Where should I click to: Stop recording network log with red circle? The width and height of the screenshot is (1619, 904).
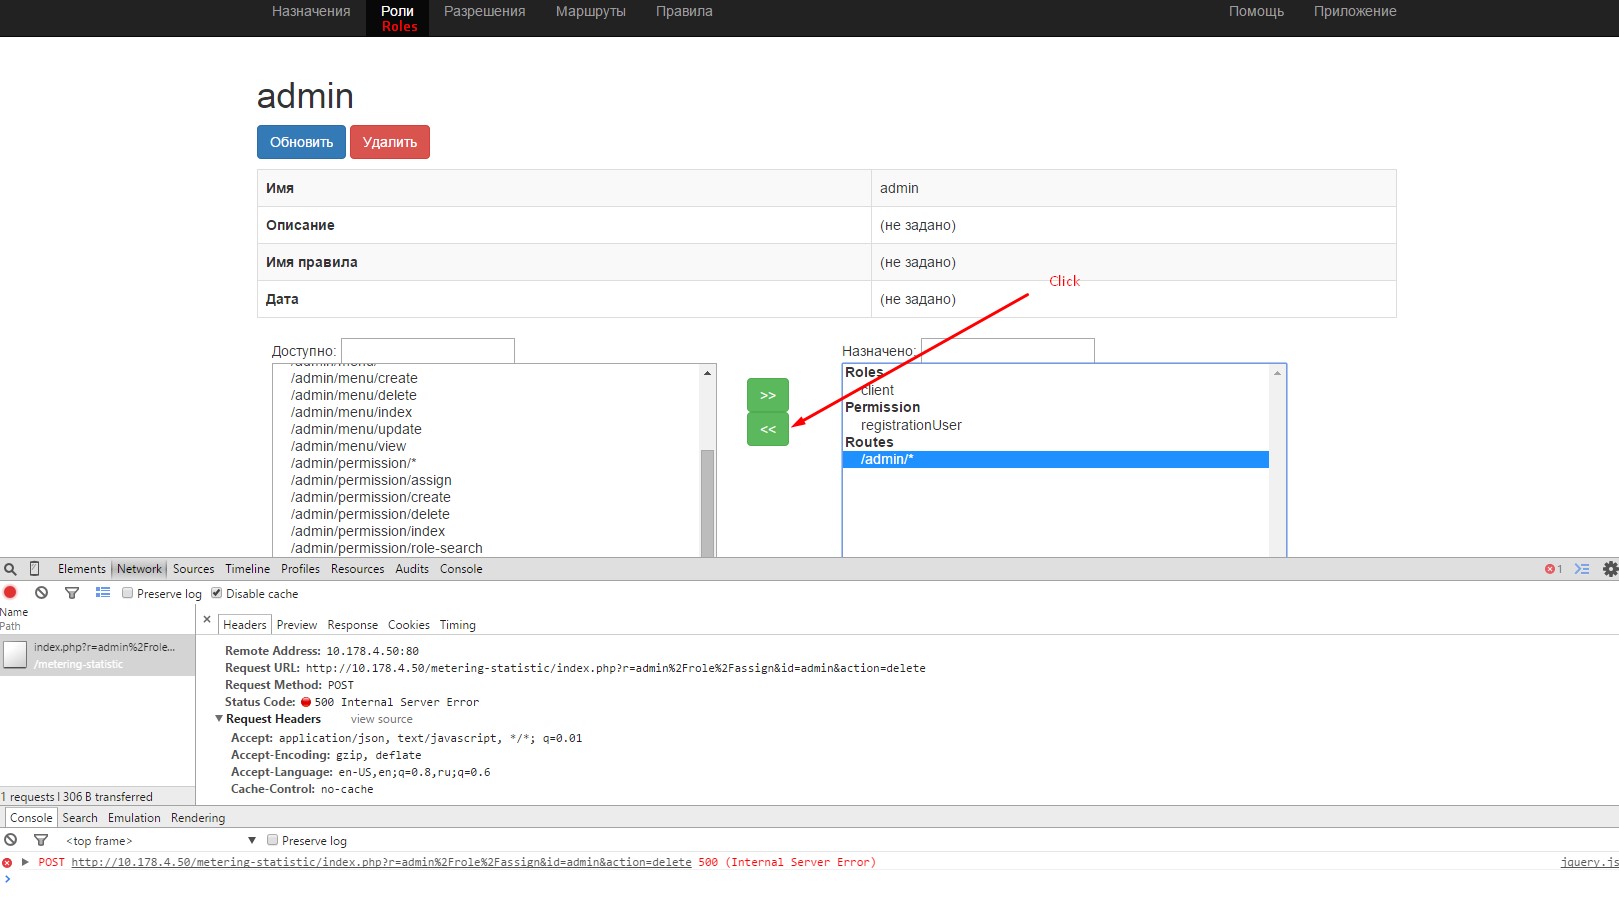11,593
